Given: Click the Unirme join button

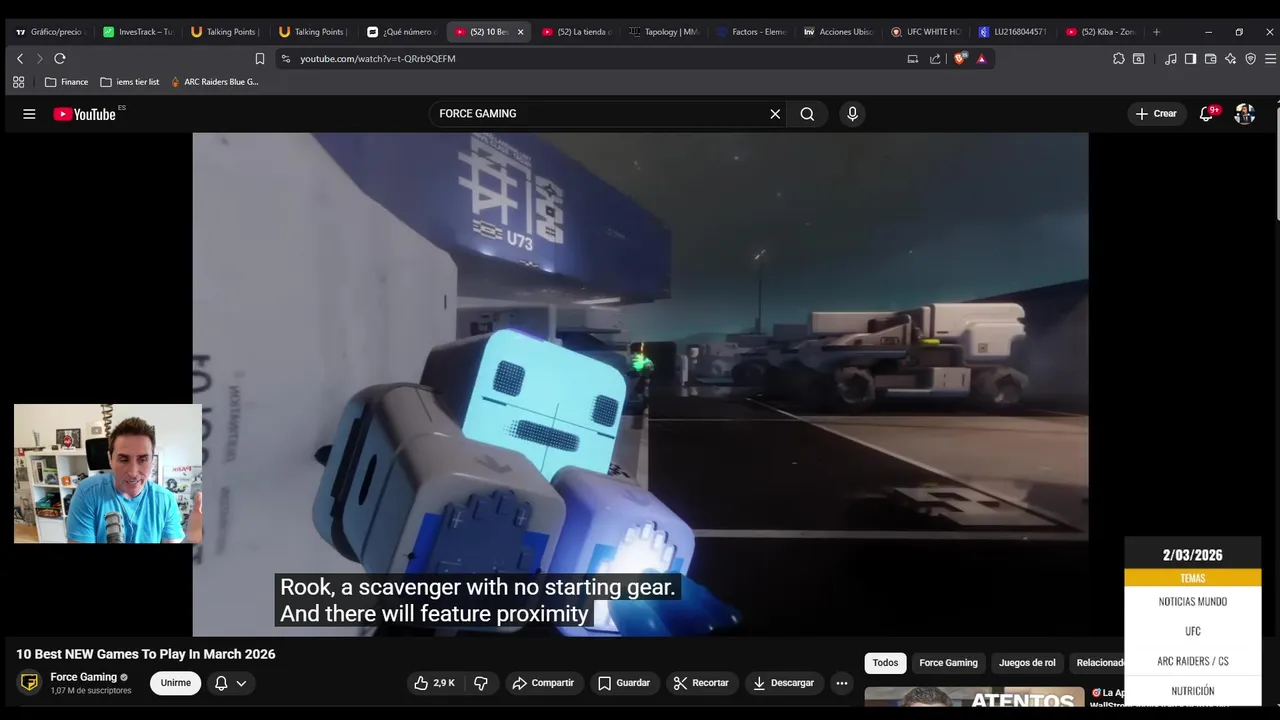Looking at the screenshot, I should pos(176,683).
